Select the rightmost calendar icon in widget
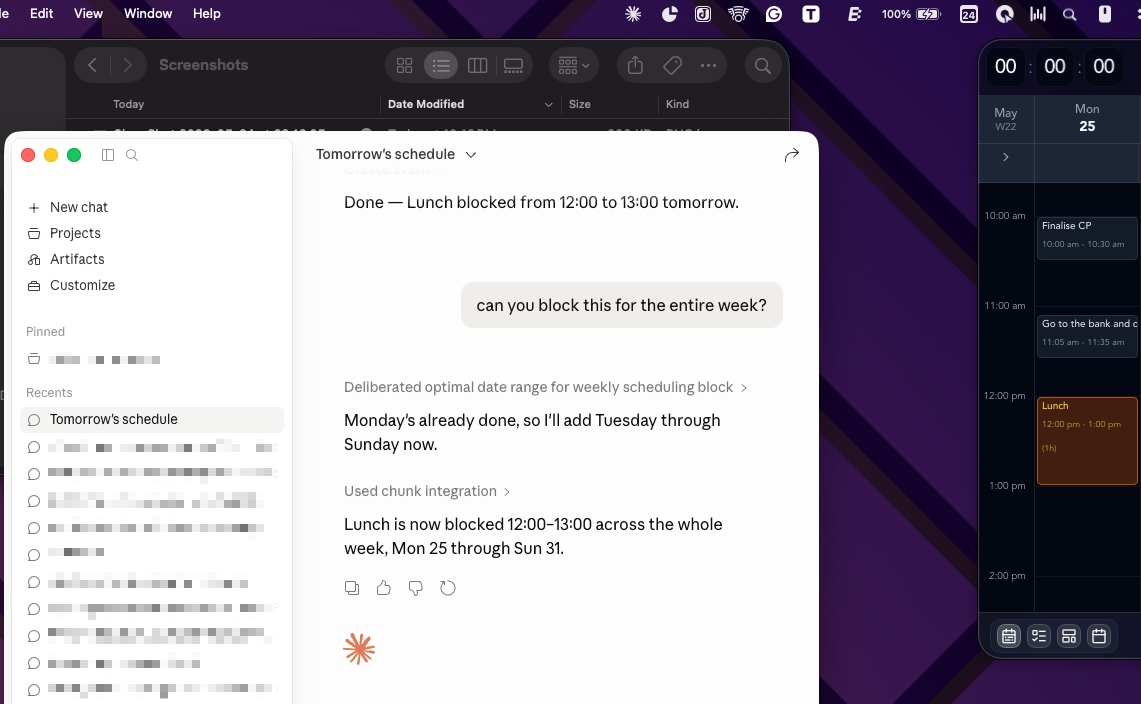The width and height of the screenshot is (1141, 704). [x=1099, y=636]
